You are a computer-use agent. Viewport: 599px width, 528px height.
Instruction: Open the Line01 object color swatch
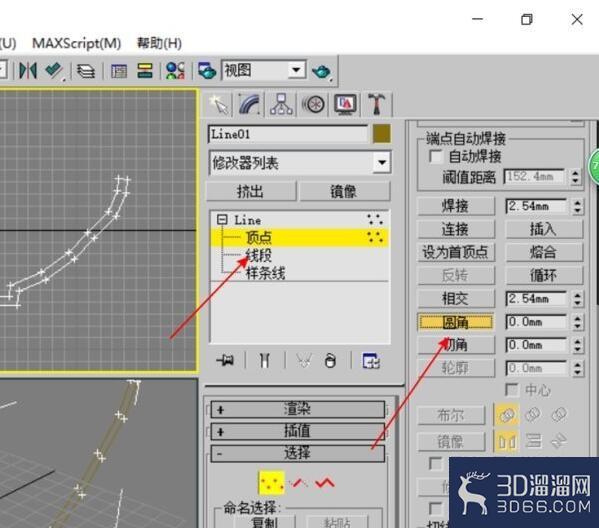coord(381,134)
